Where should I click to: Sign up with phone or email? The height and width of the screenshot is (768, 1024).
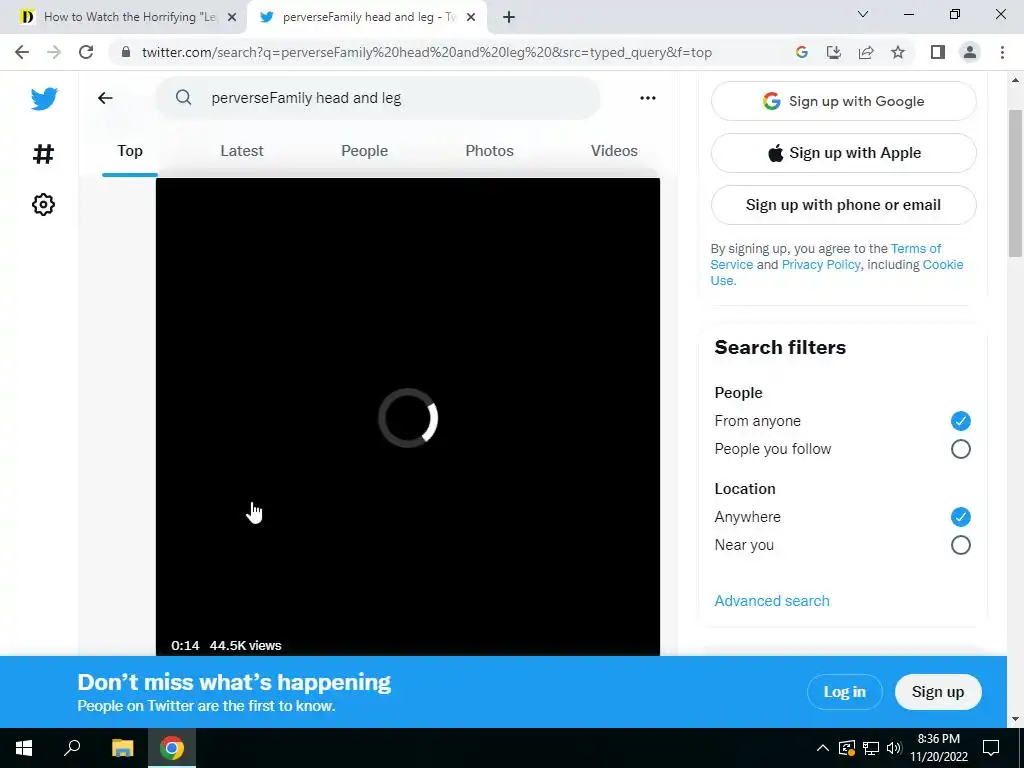(844, 205)
